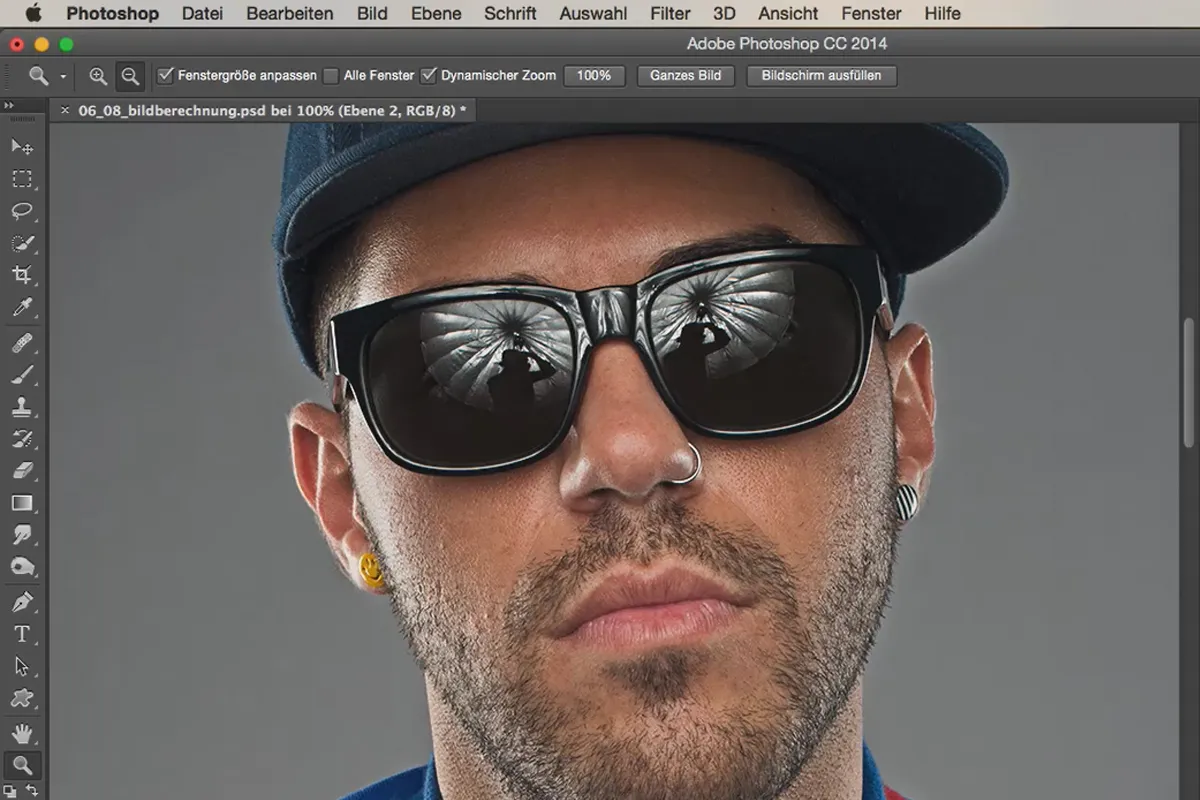Select the Brush tool
1200x800 pixels.
22,375
